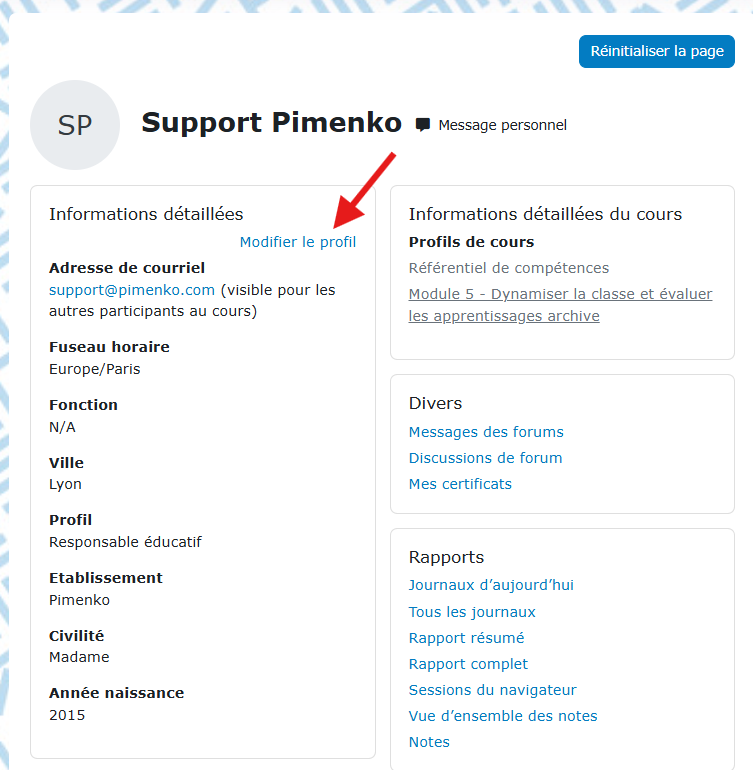Click the Informations détaillées du cours heading
Screen dimensions: 753x770
coord(545,214)
